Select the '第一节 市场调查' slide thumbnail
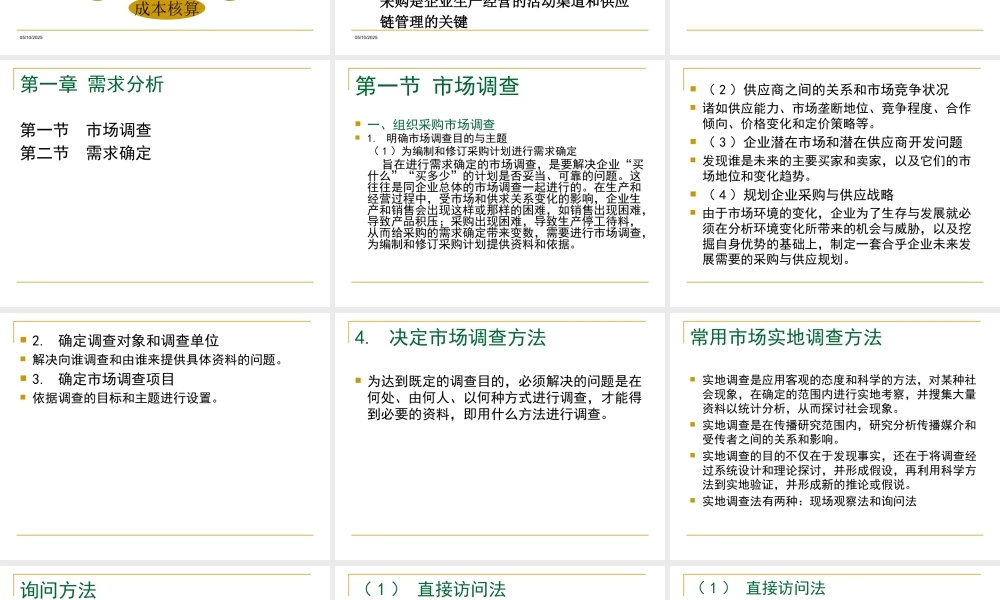Viewport: 1000px width, 600px height. pyautogui.click(x=499, y=183)
